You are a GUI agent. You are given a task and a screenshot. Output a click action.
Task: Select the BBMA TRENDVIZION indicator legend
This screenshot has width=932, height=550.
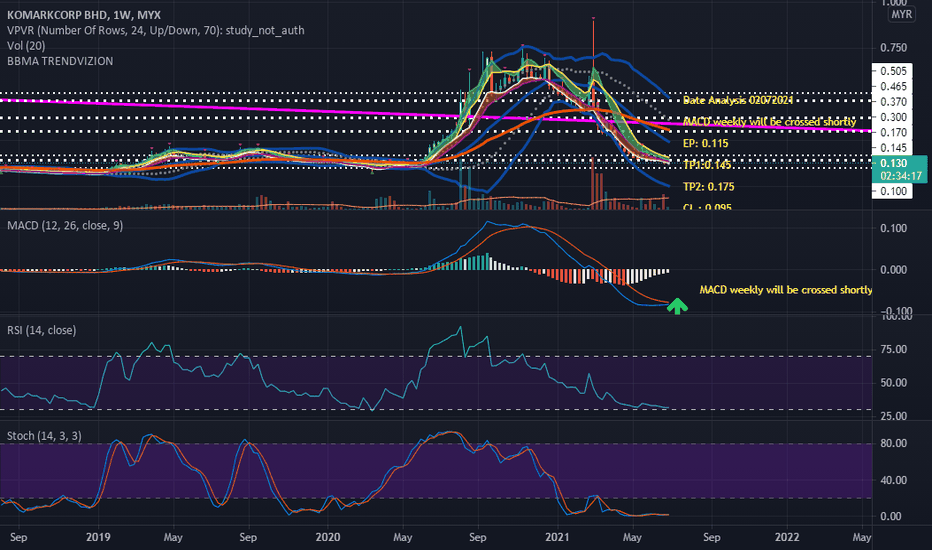point(60,61)
